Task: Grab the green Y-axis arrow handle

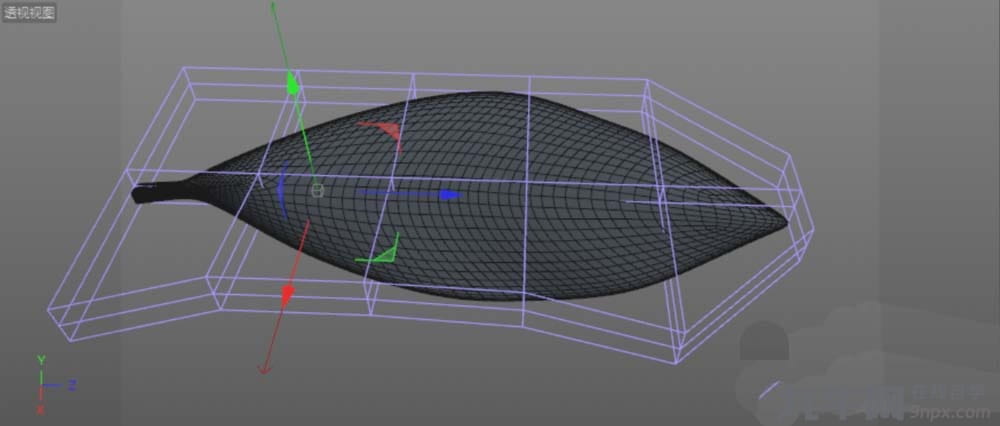Action: click(x=293, y=84)
